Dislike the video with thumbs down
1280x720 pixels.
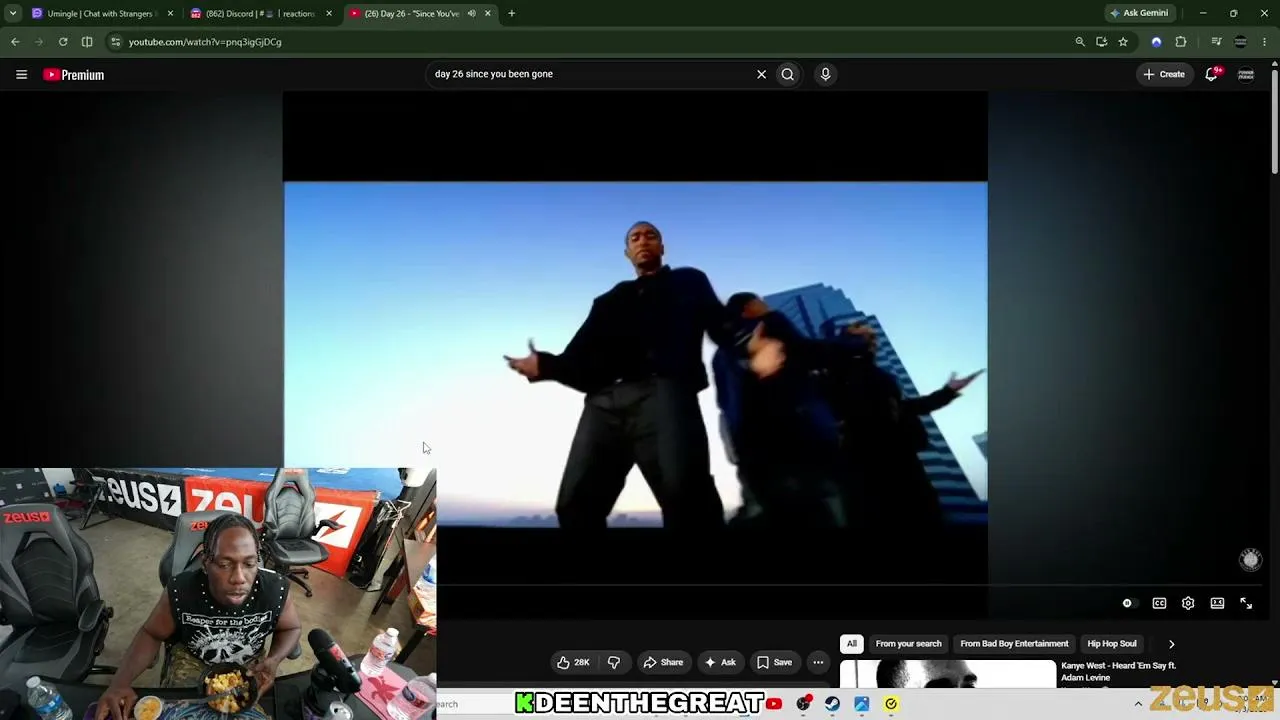pyautogui.click(x=614, y=662)
